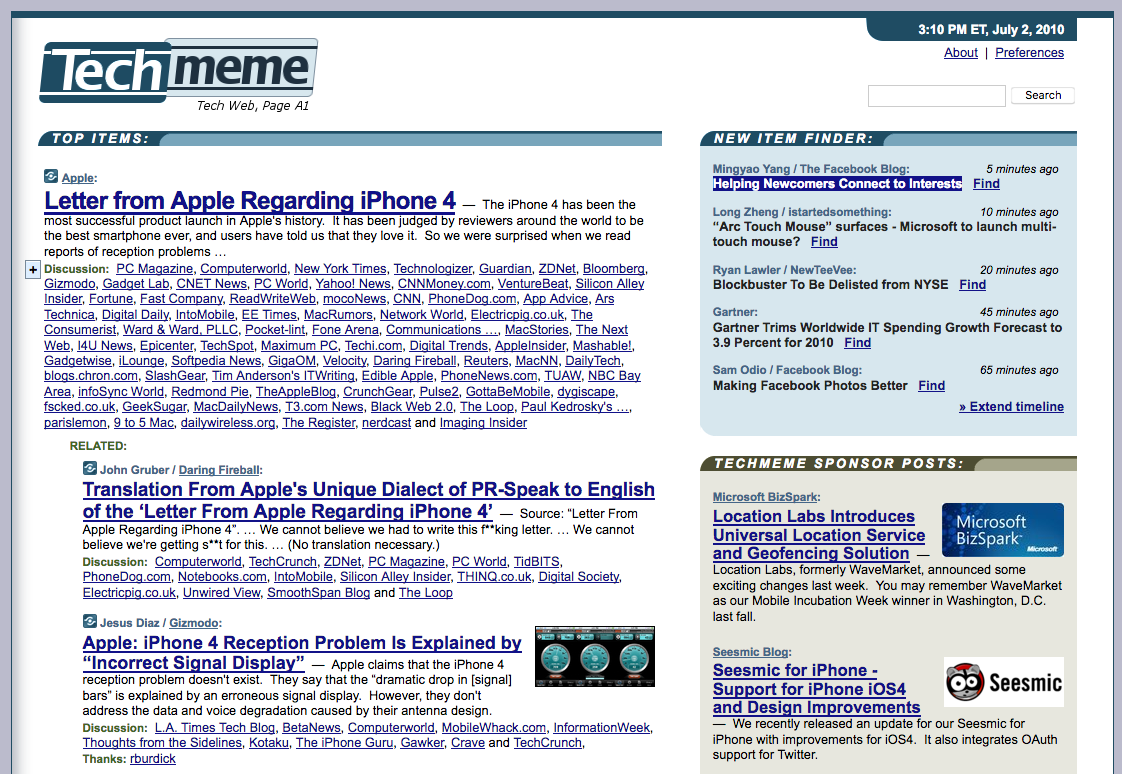Open PC Magazine link in top discussion
Screen dimensions: 1122x774
pyautogui.click(x=155, y=268)
